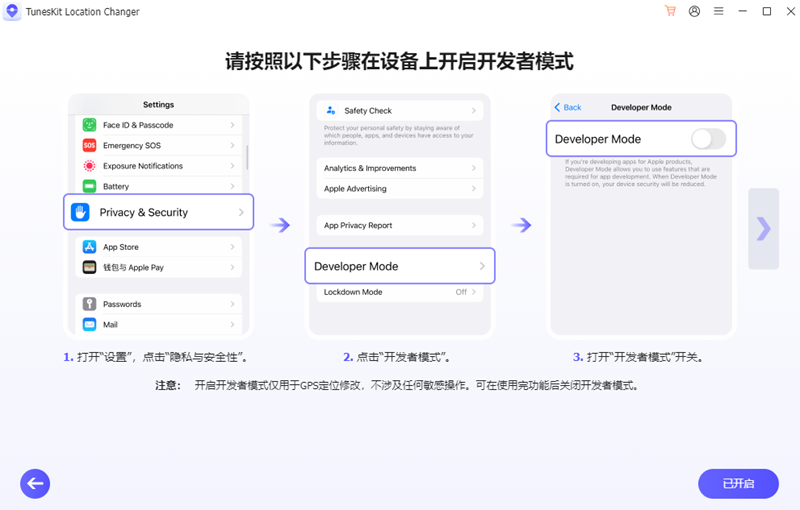Click step 3 instruction text
This screenshot has width=800, height=510.
point(638,357)
